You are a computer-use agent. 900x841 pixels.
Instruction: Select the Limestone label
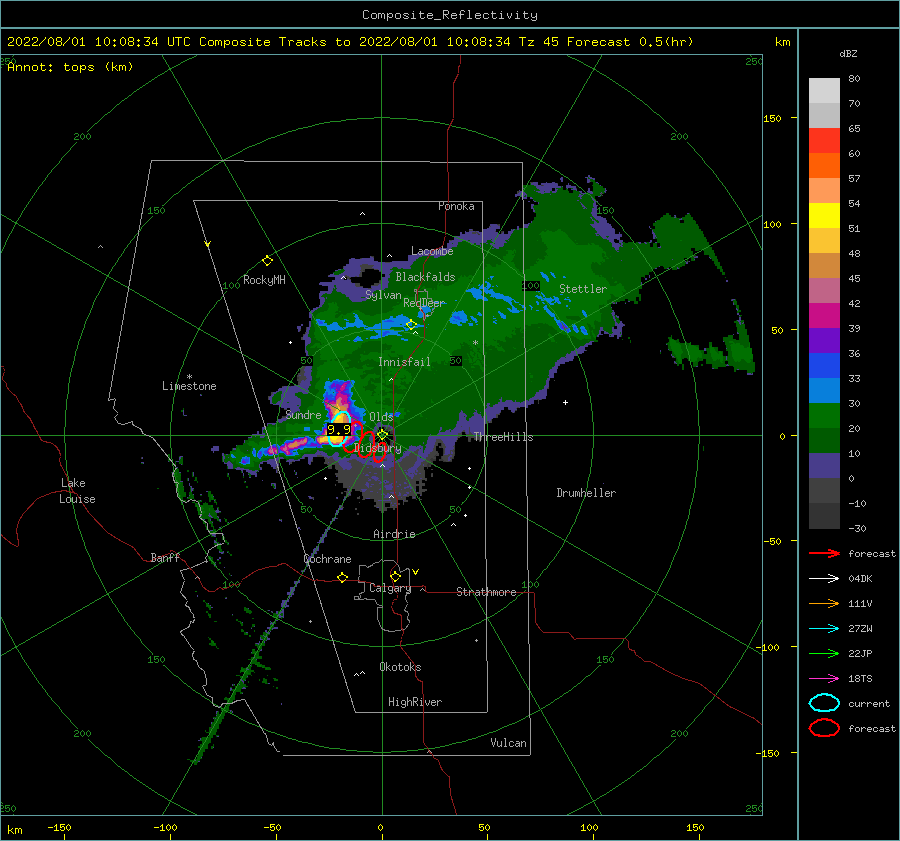click(x=189, y=386)
